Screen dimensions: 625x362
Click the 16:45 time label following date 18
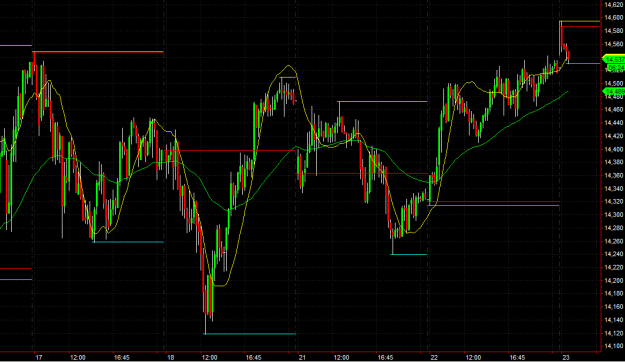coord(254,358)
